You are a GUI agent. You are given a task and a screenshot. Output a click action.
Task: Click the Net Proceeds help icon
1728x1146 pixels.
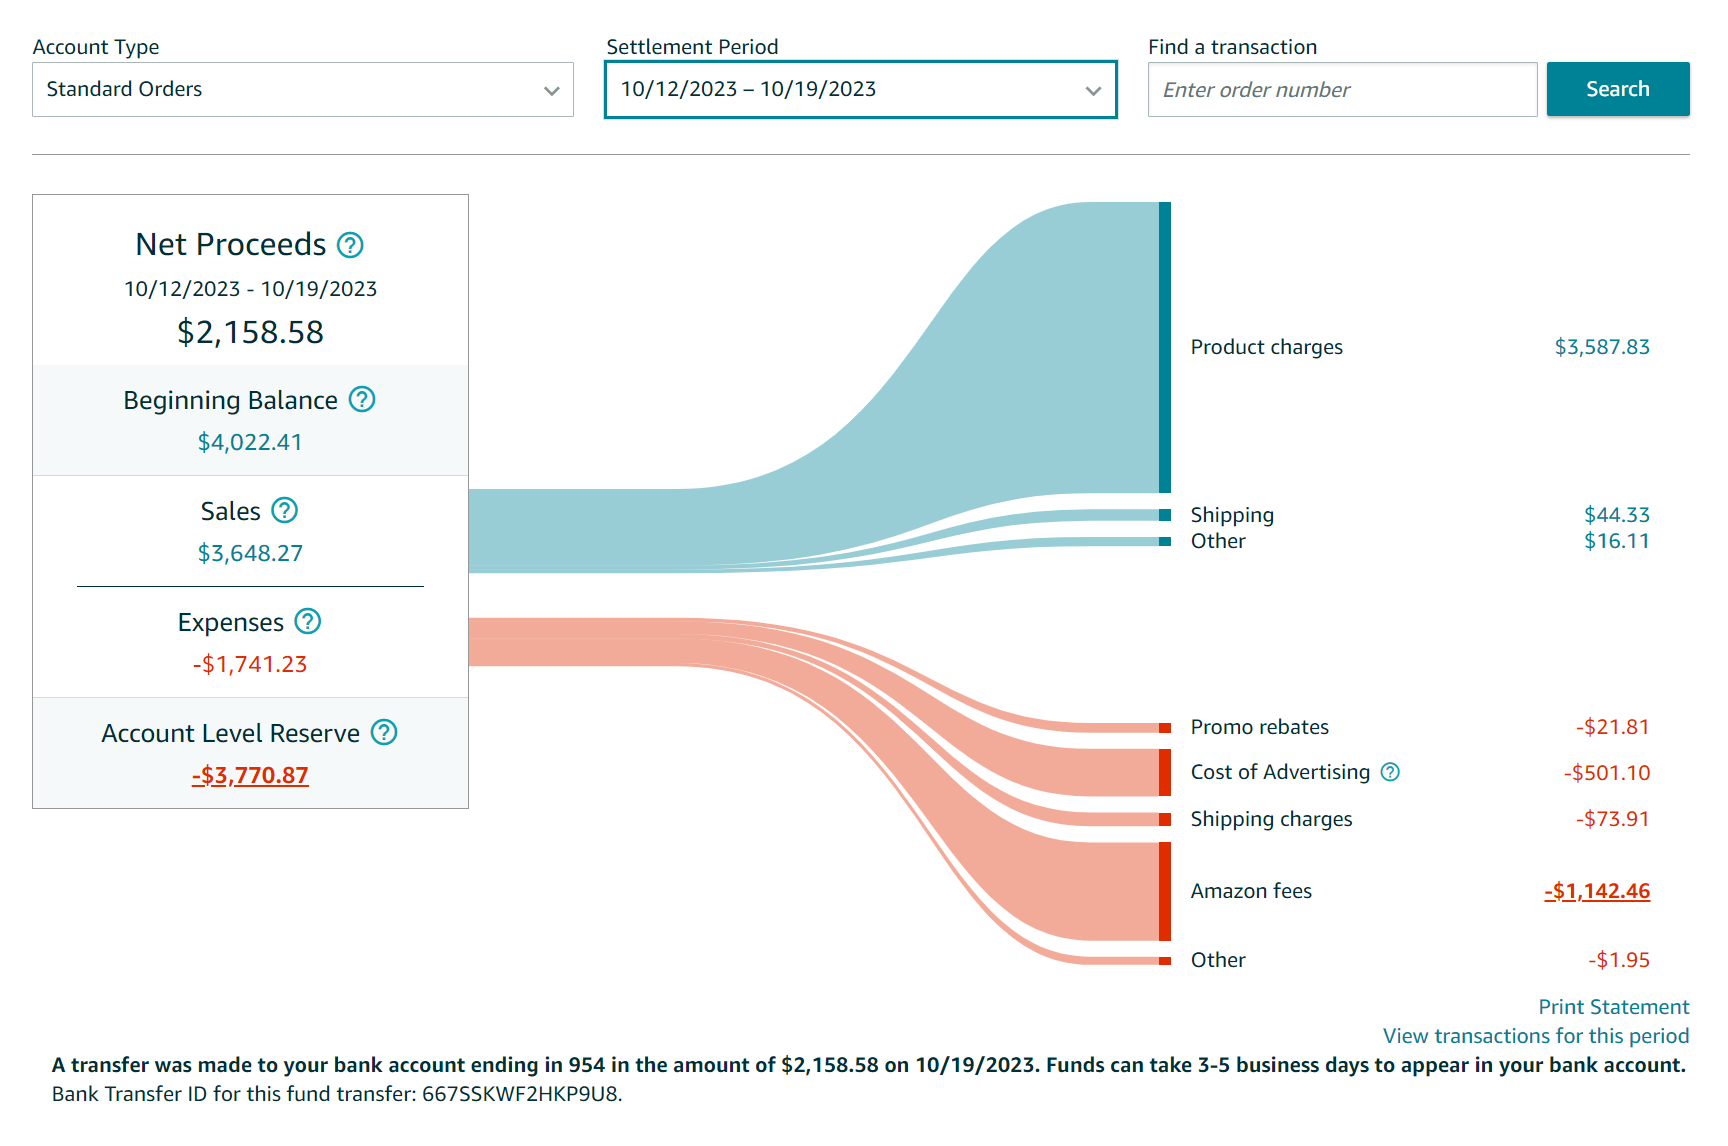[350, 245]
